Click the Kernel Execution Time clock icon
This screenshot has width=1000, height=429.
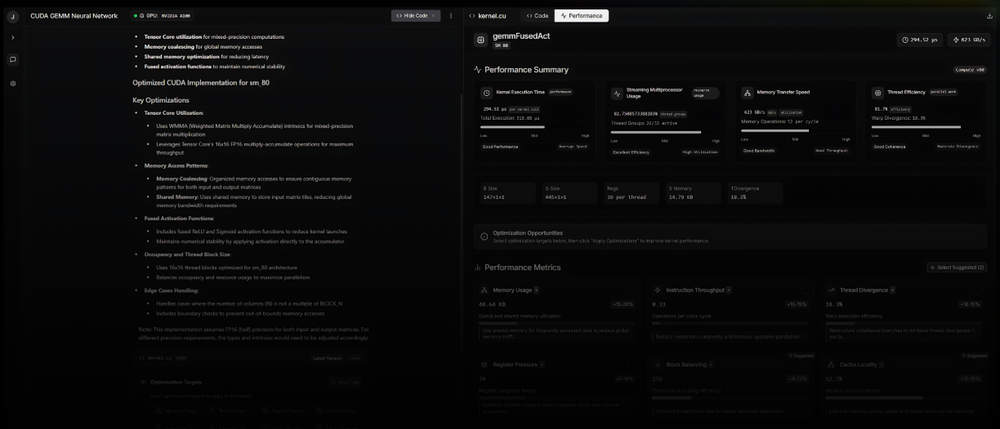tap(487, 92)
